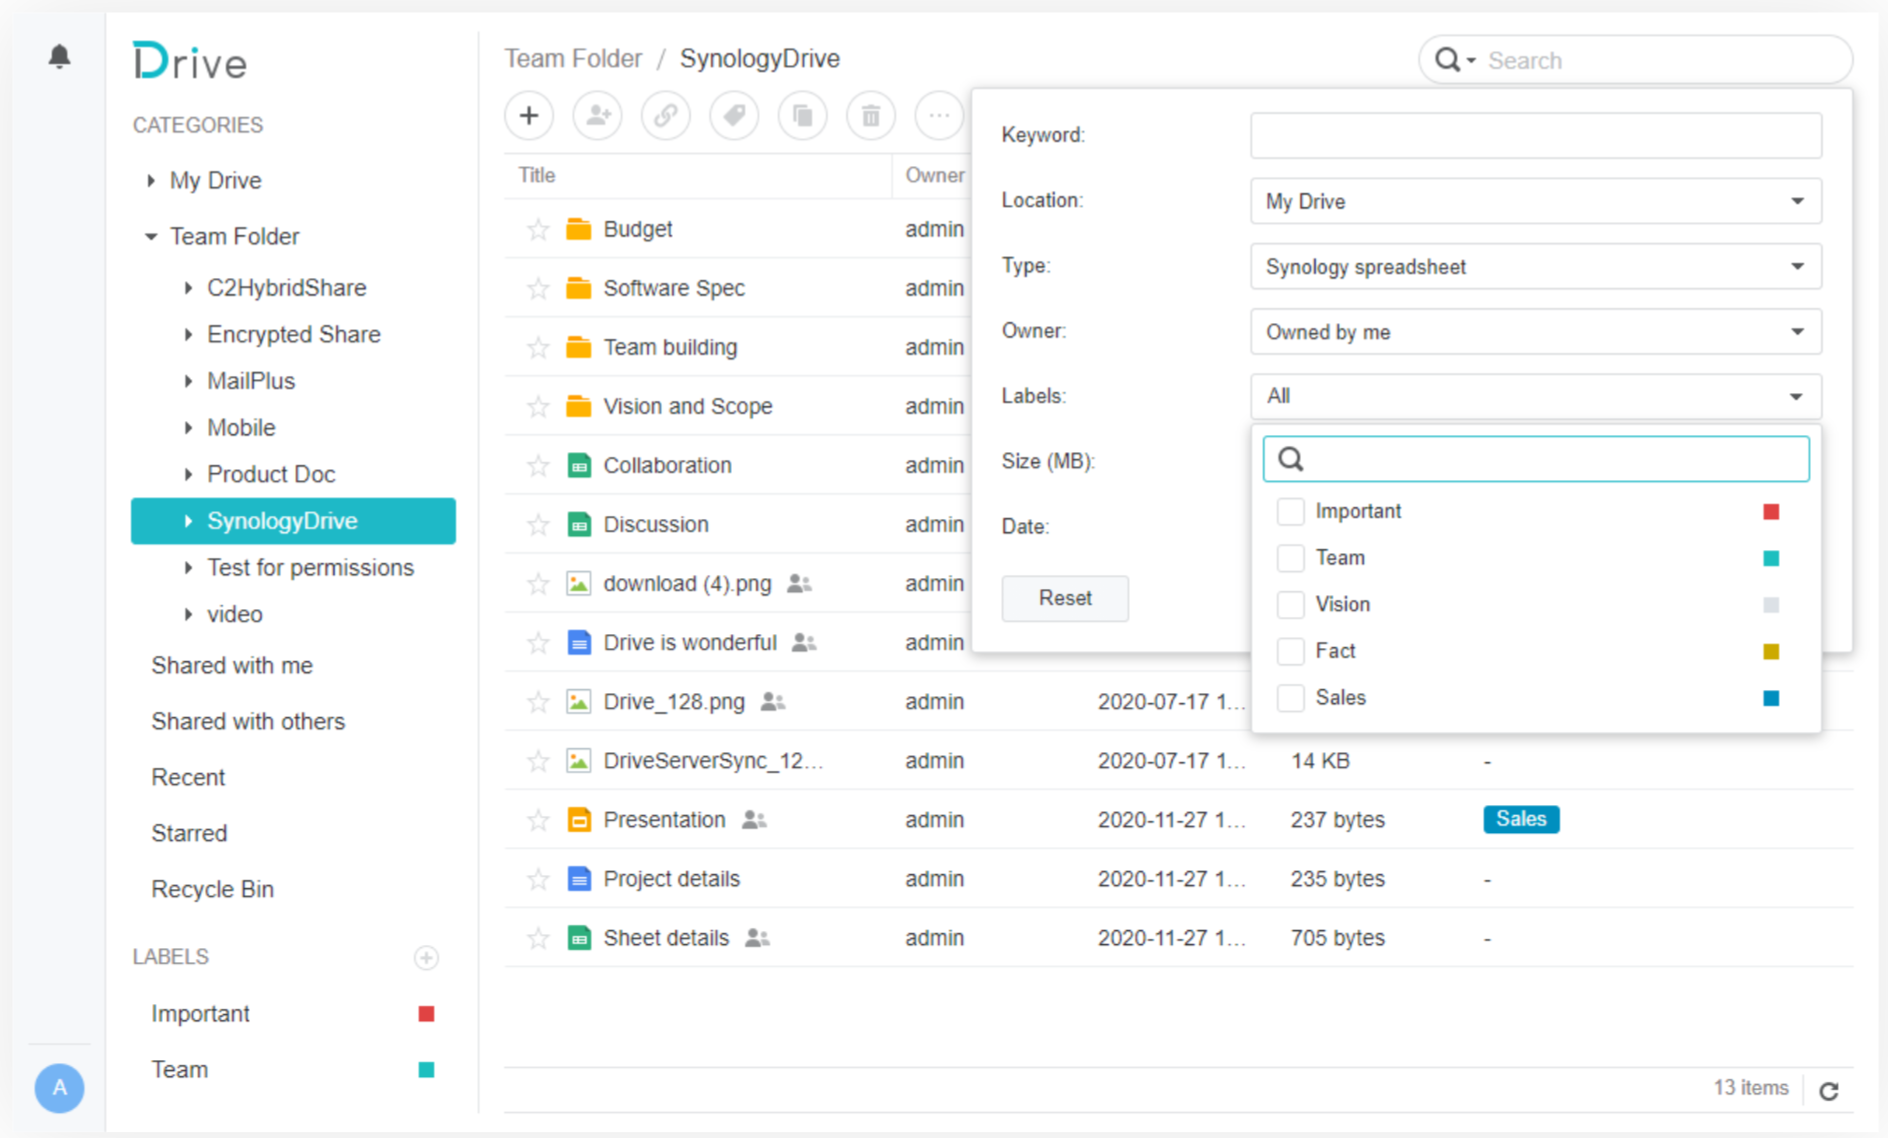Open the Location dropdown showing My Drive
The width and height of the screenshot is (1888, 1138).
pos(1535,201)
